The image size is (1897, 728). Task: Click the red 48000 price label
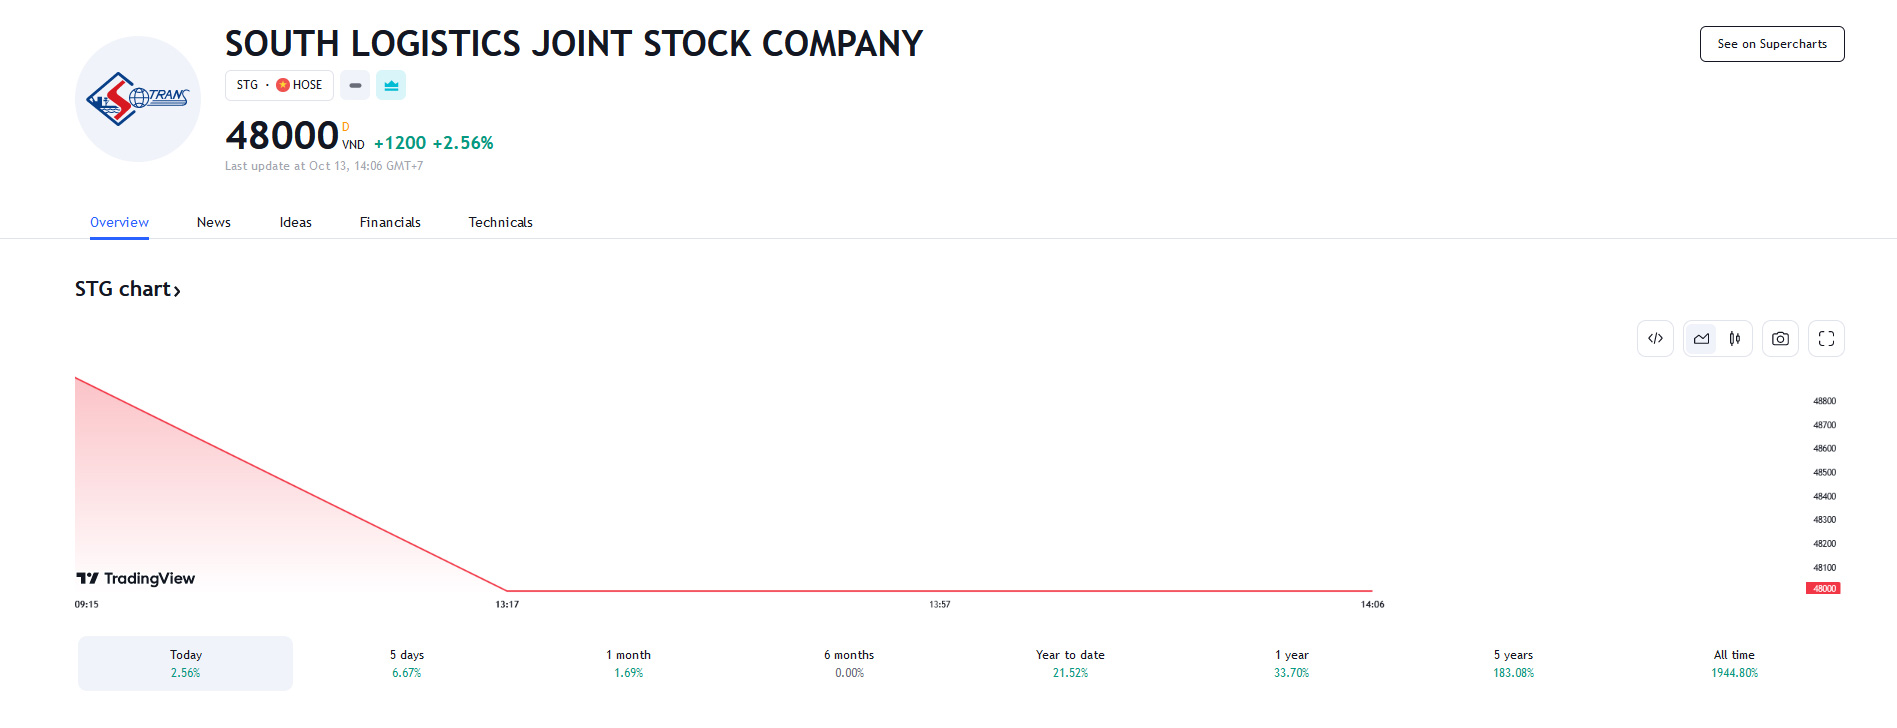[x=1823, y=589]
